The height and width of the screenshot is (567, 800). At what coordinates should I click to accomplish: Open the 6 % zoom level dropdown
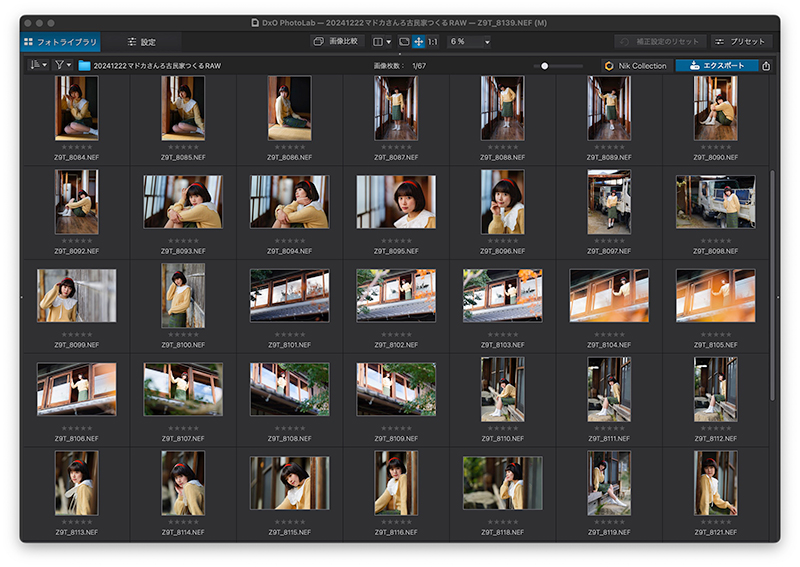tap(469, 42)
